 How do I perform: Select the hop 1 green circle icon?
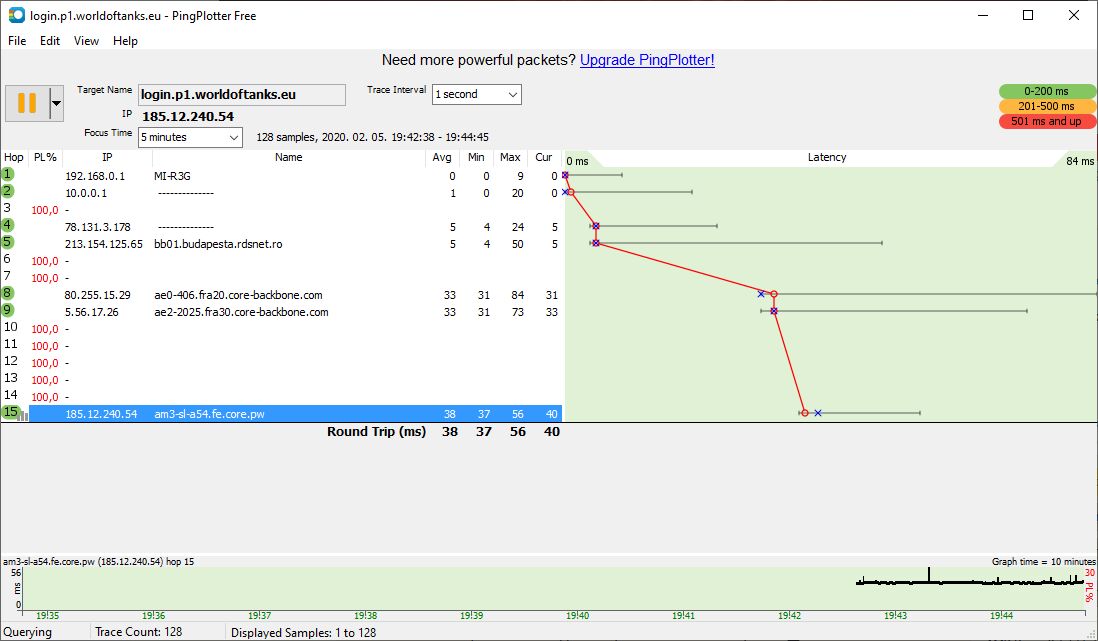pyautogui.click(x=8, y=174)
